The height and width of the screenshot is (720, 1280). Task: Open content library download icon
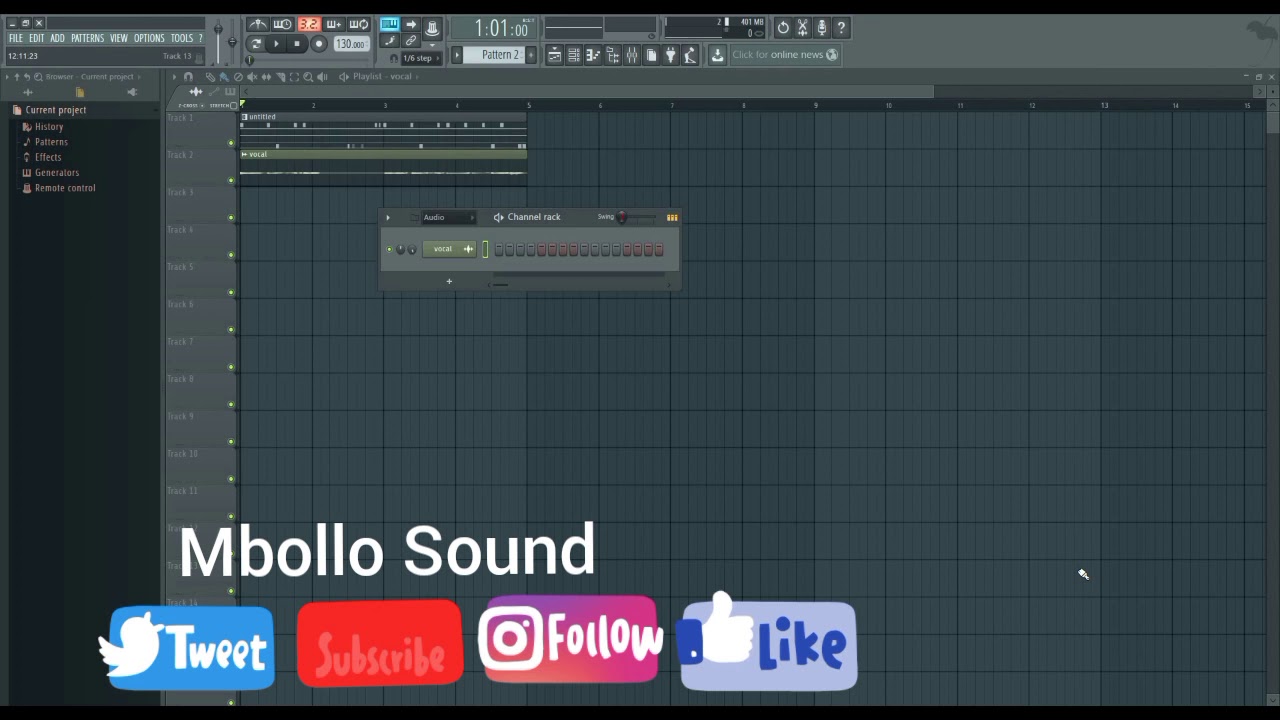[717, 55]
